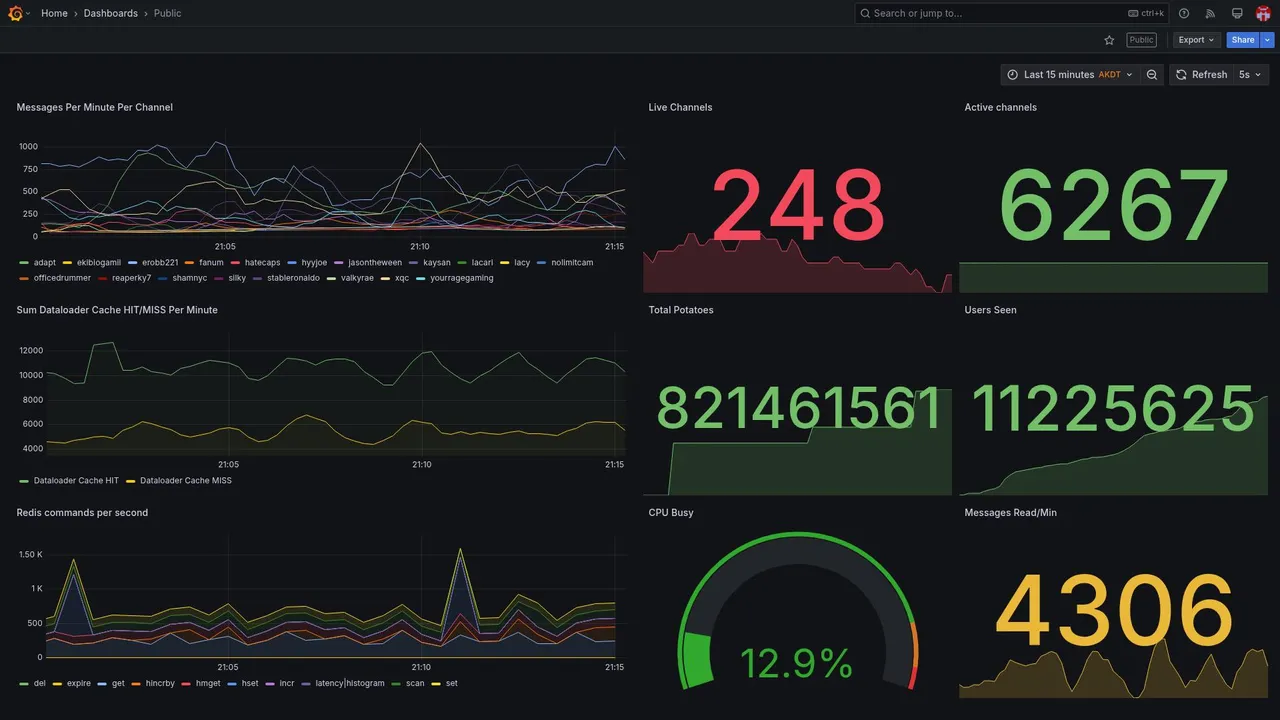Click the Refresh dashboard button
The height and width of the screenshot is (720, 1280).
tap(1201, 75)
